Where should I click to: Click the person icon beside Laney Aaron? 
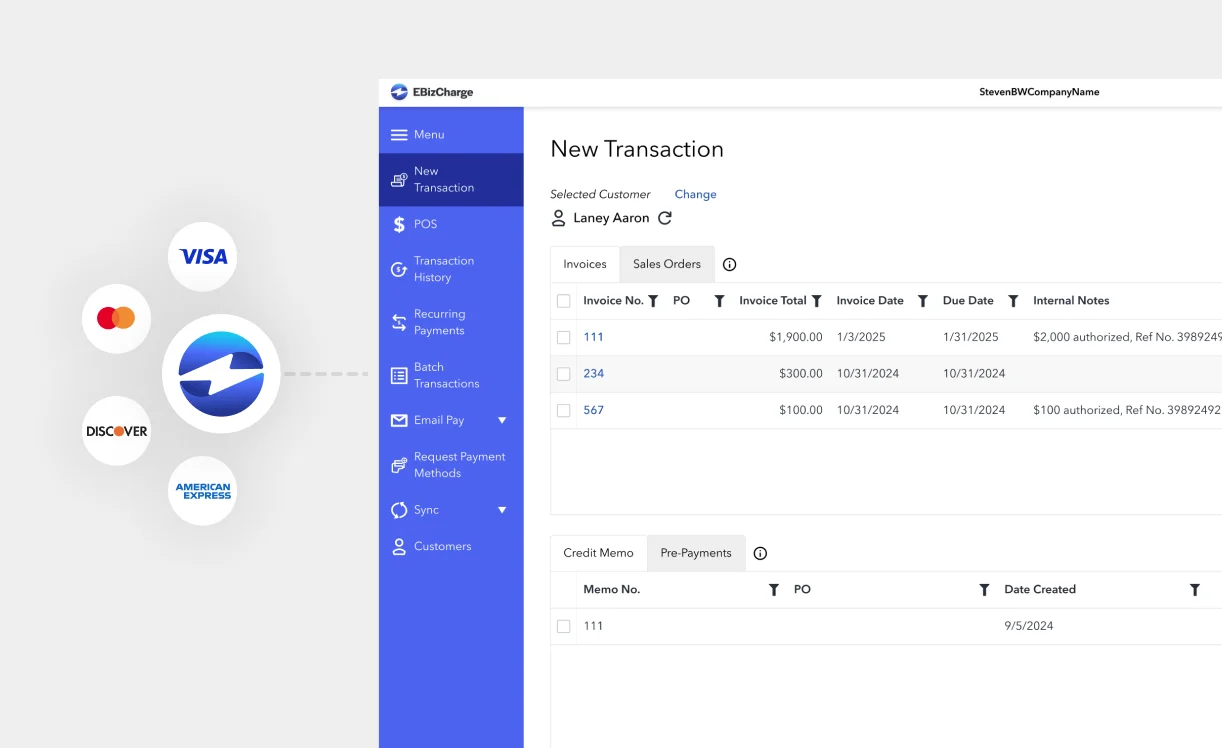[559, 218]
